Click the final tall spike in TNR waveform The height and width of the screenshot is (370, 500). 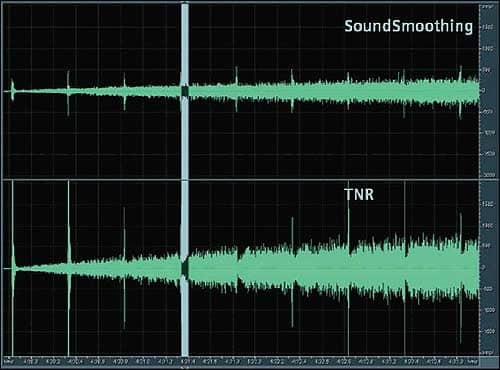pos(461,278)
